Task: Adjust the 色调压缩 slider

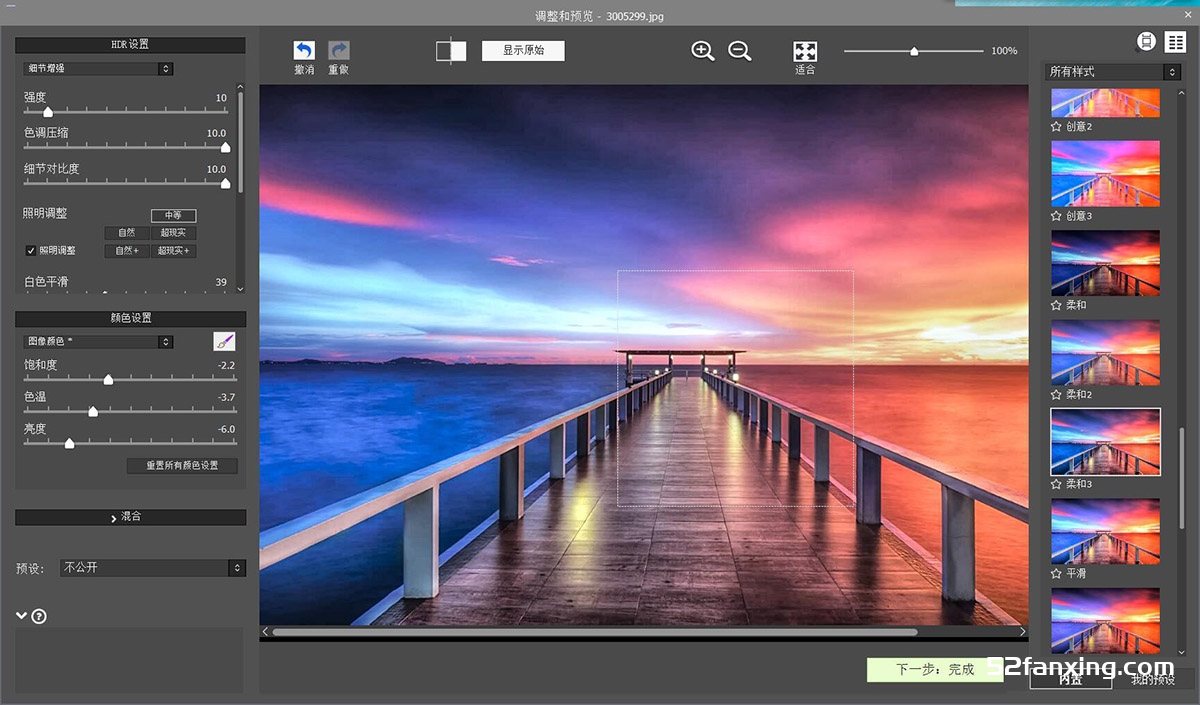Action: tap(225, 147)
